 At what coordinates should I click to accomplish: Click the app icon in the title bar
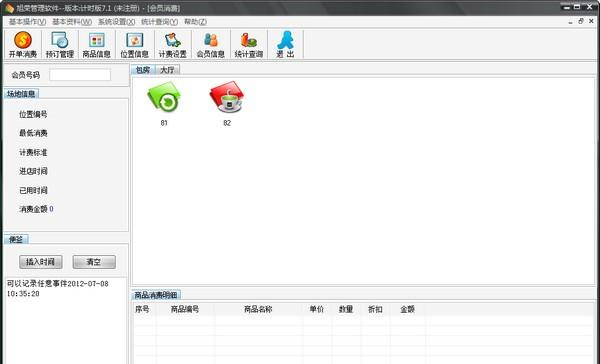click(x=10, y=8)
